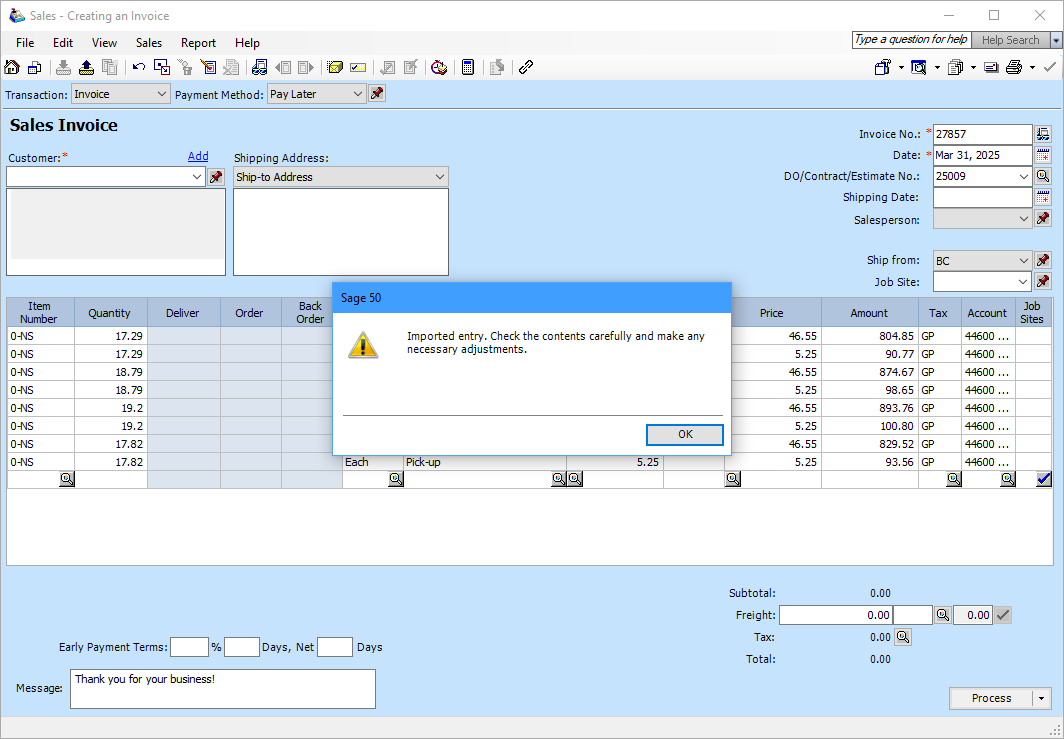Click the chain link icon in toolbar
The height and width of the screenshot is (739, 1064).
pos(526,68)
